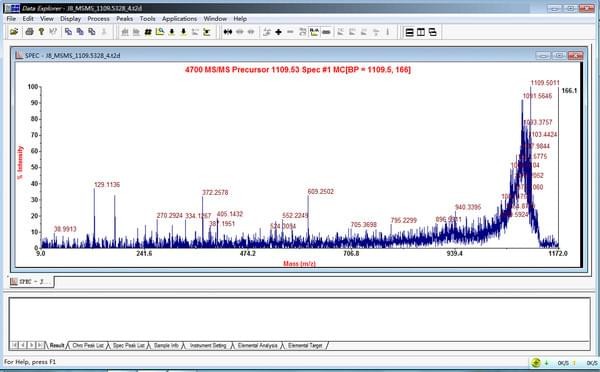Click the open file folder icon
The image size is (600, 372).
14,32
